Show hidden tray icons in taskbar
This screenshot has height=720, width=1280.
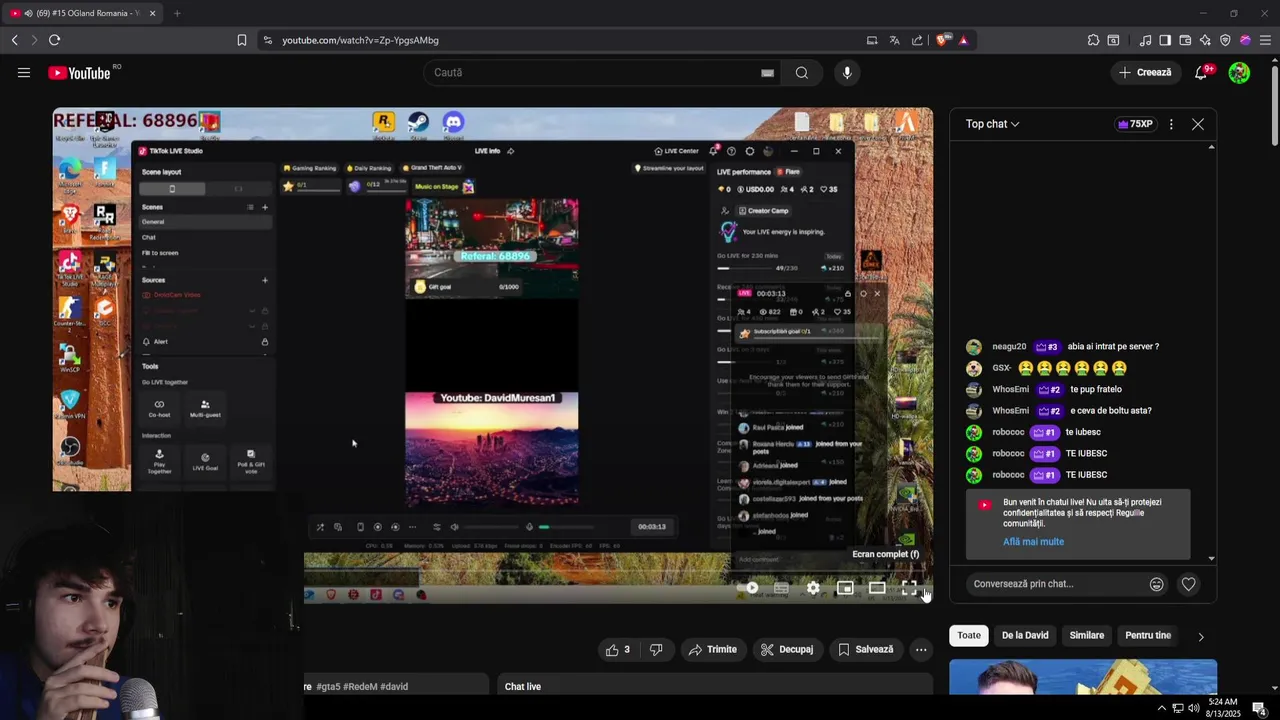(x=1161, y=708)
